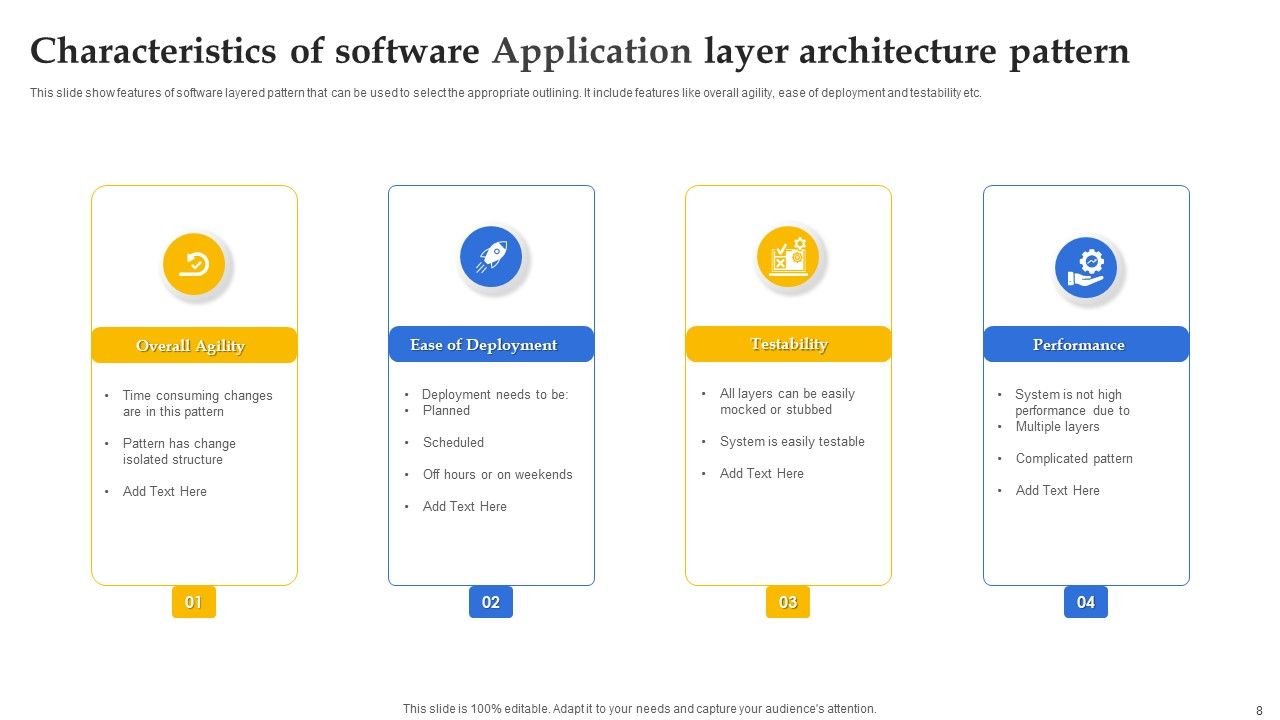1280x720 pixels.
Task: Select the blue 02 number badge
Action: [491, 602]
